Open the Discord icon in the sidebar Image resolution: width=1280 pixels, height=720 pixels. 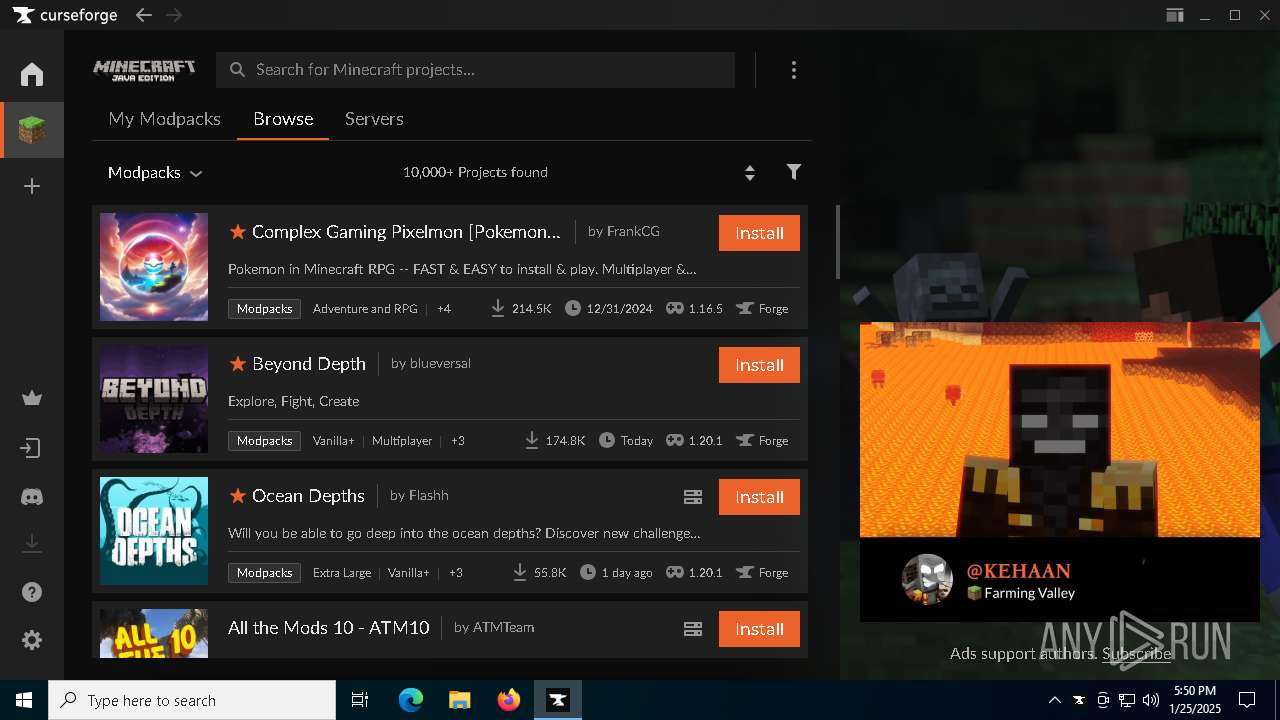(x=32, y=496)
